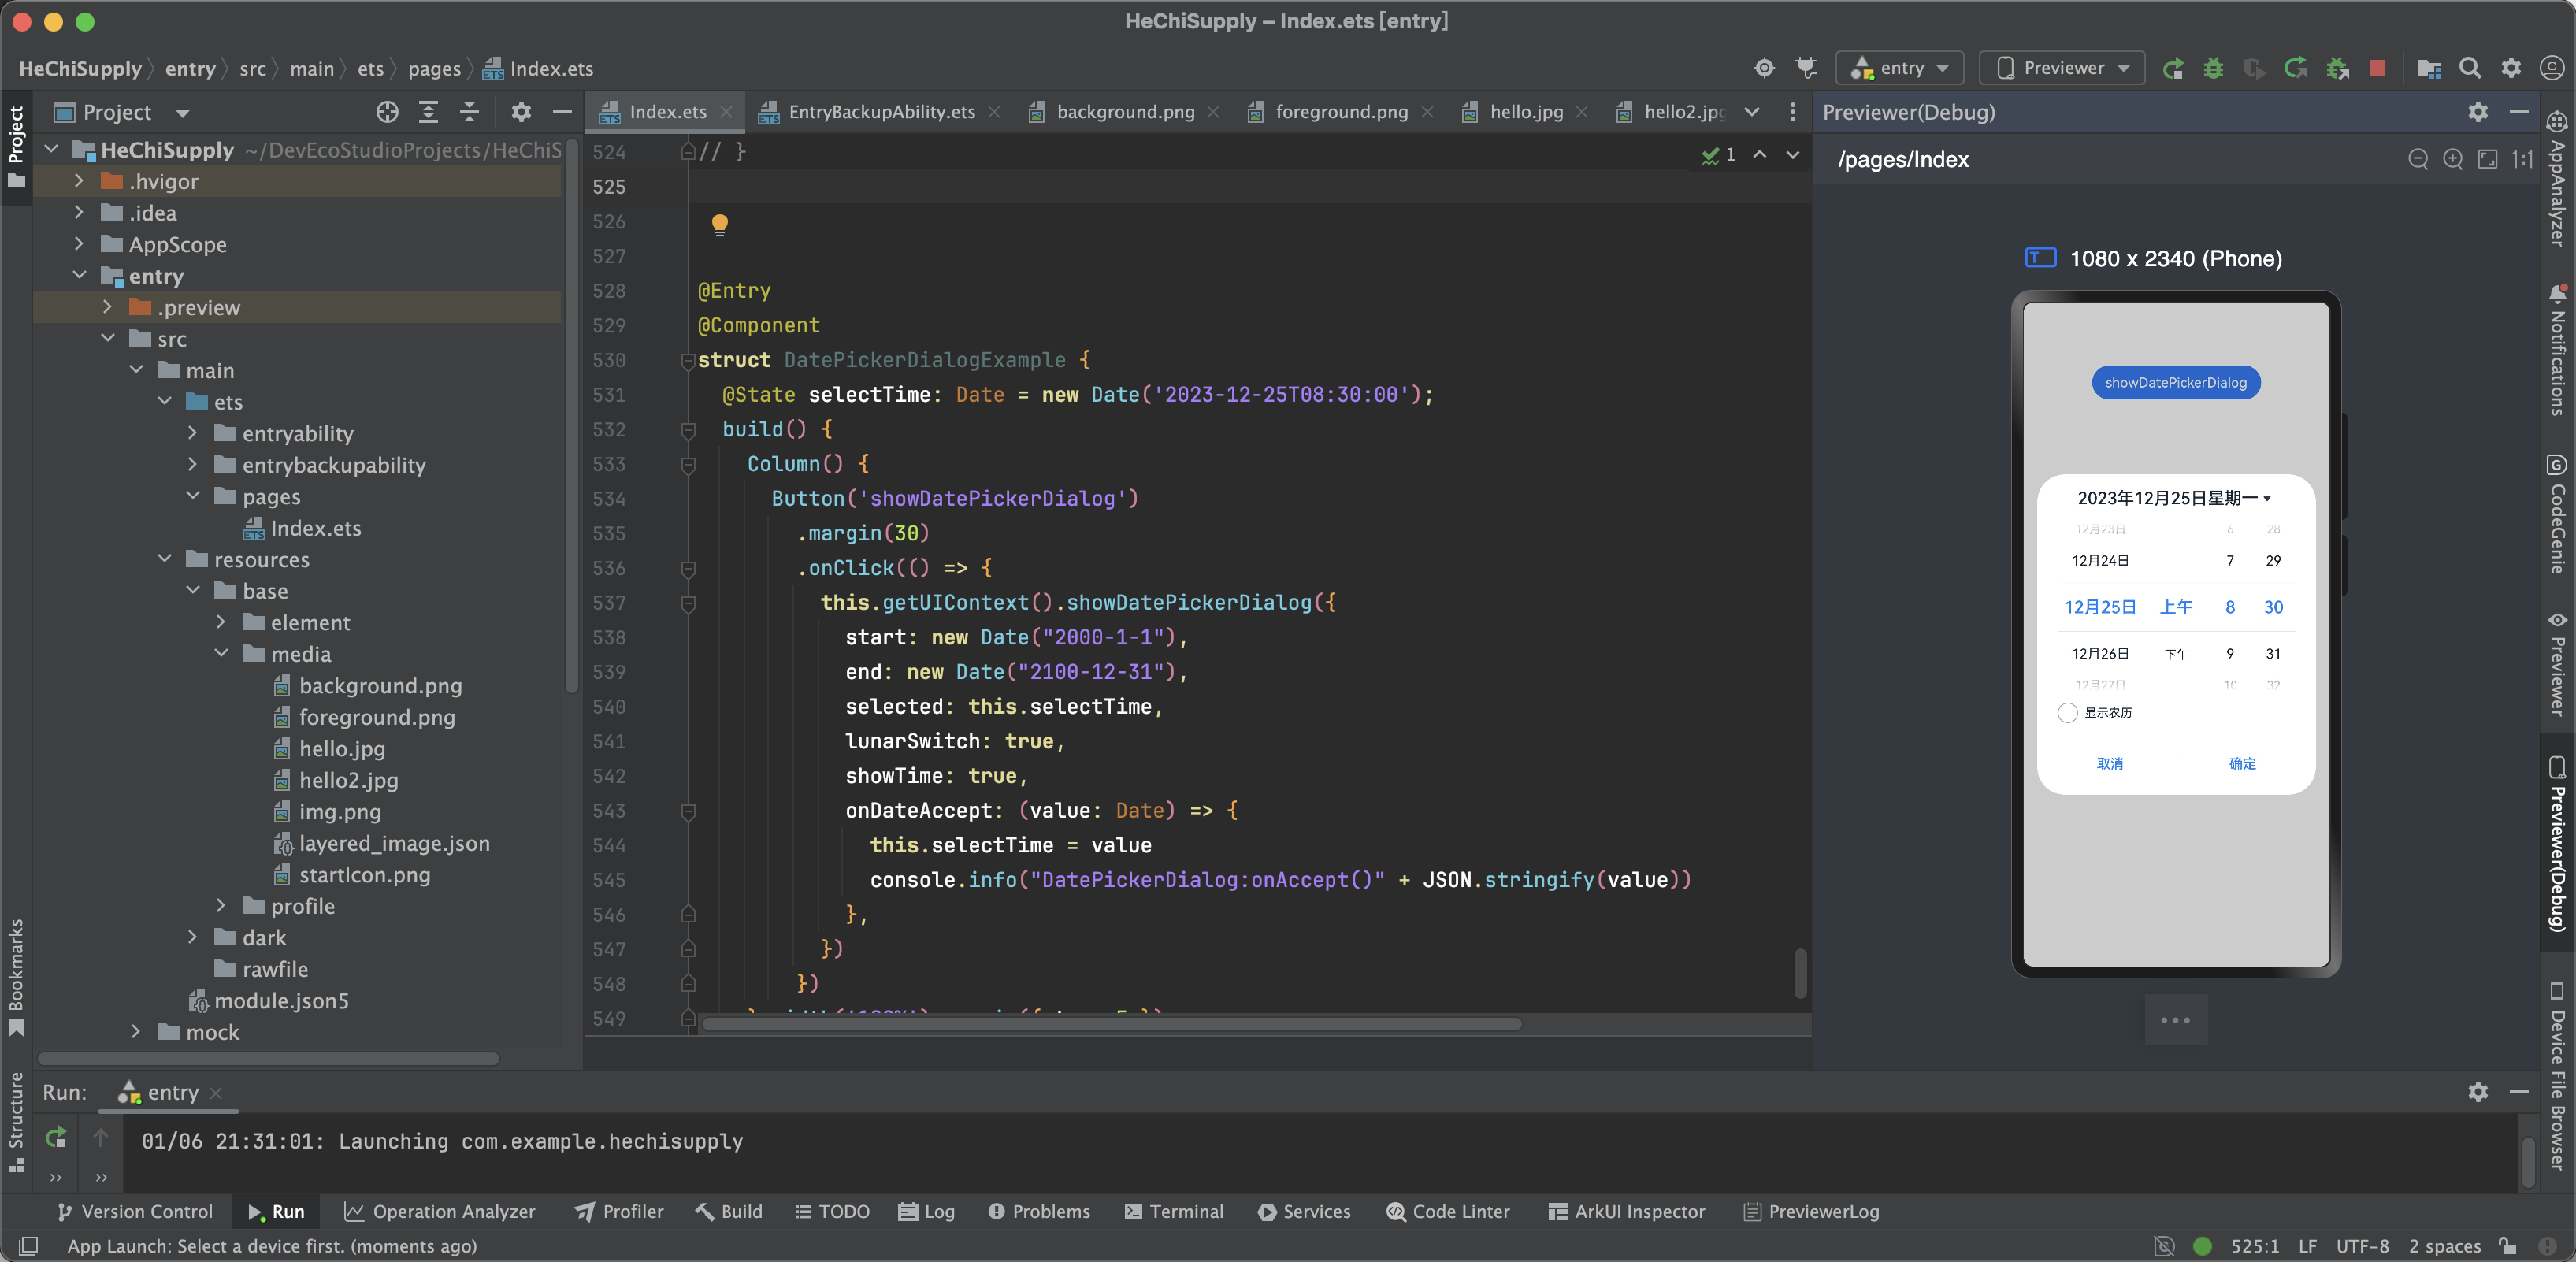This screenshot has height=1262, width=2576.
Task: Click the Debug bug icon in toolbar
Action: coord(2213,68)
